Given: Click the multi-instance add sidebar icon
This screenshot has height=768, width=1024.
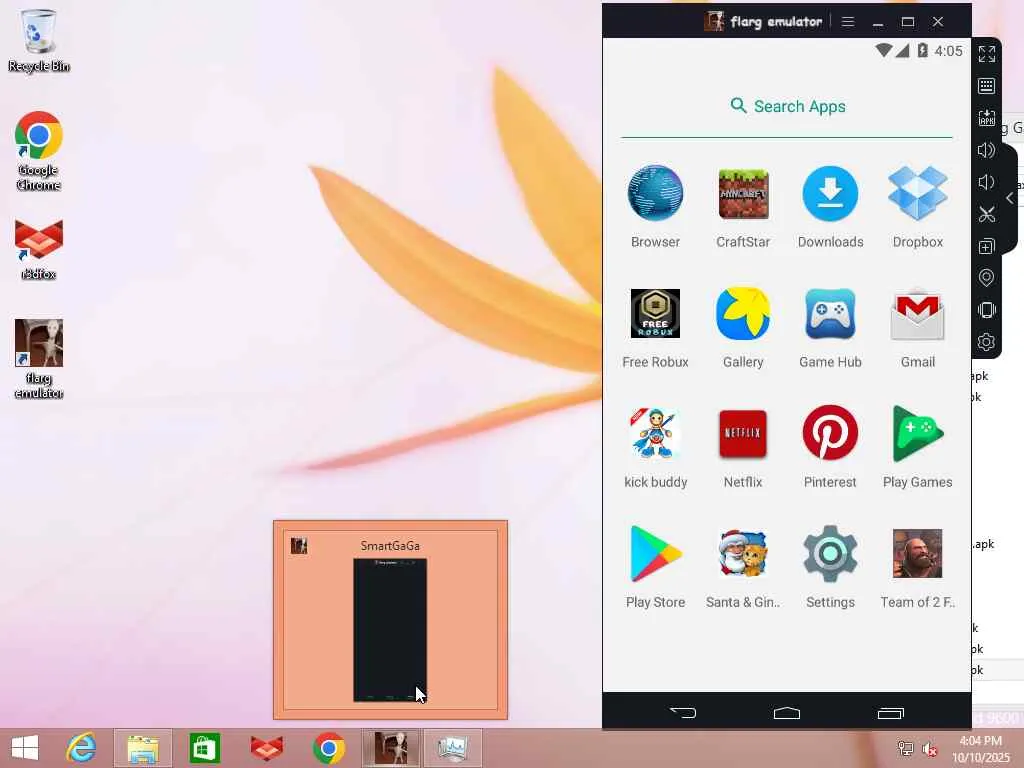Looking at the screenshot, I should [987, 246].
